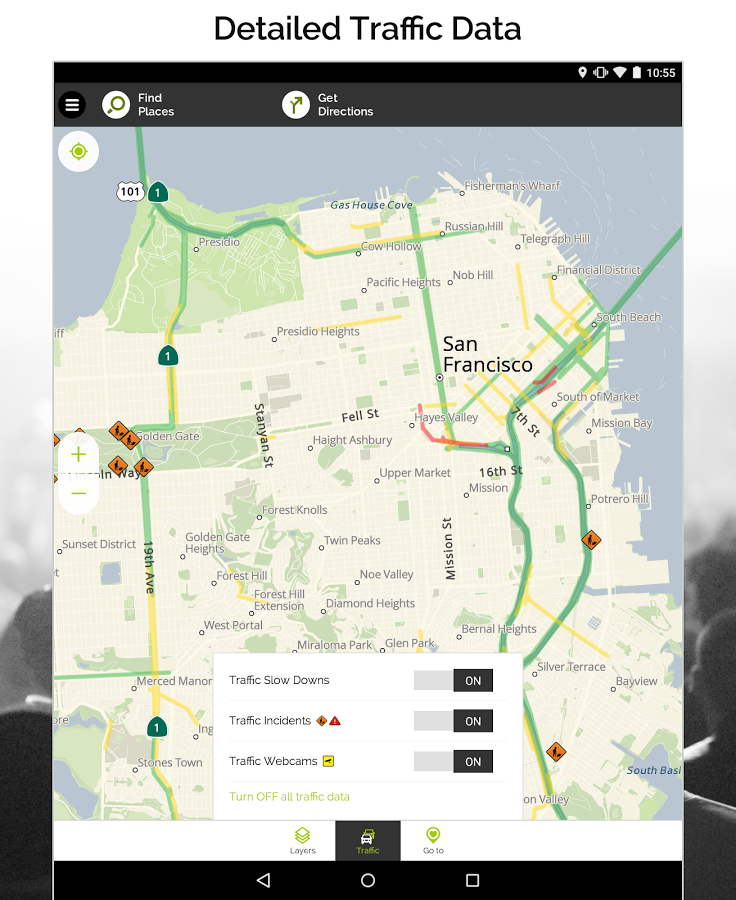The width and height of the screenshot is (736, 900).
Task: Tap the Traffic Webcams label
Action: 273,761
